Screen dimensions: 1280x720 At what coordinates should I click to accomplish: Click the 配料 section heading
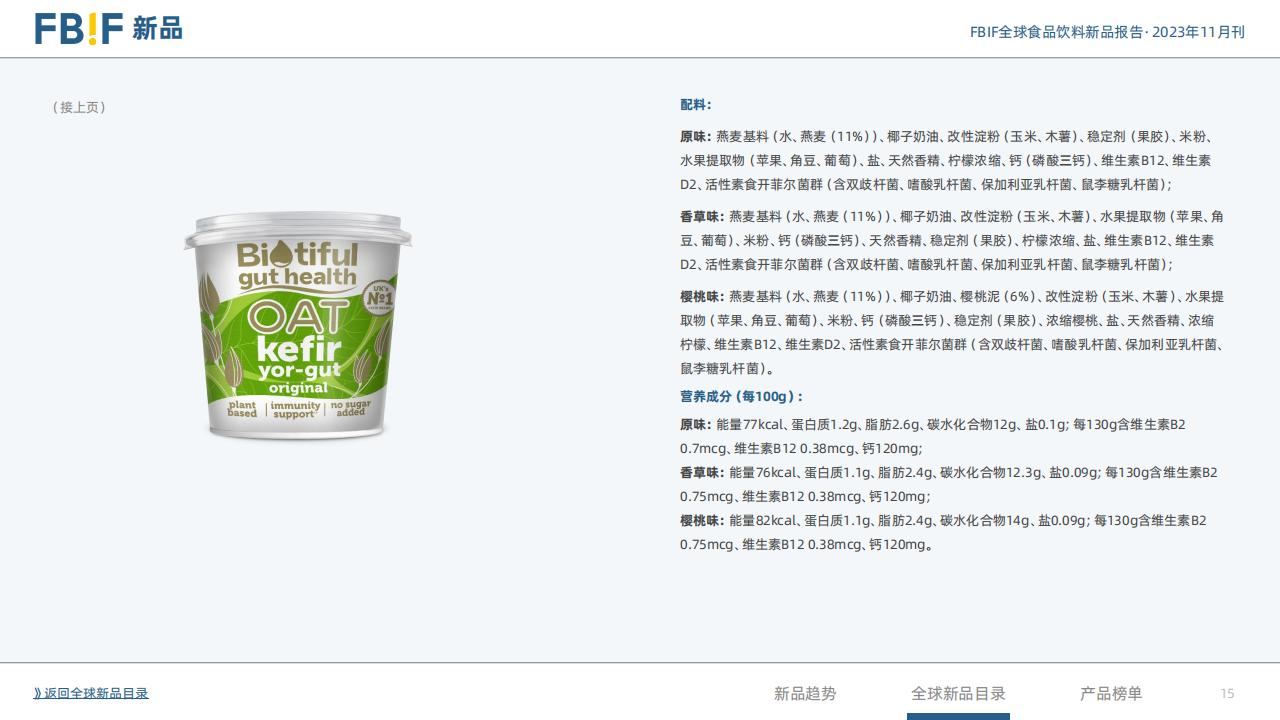point(696,105)
